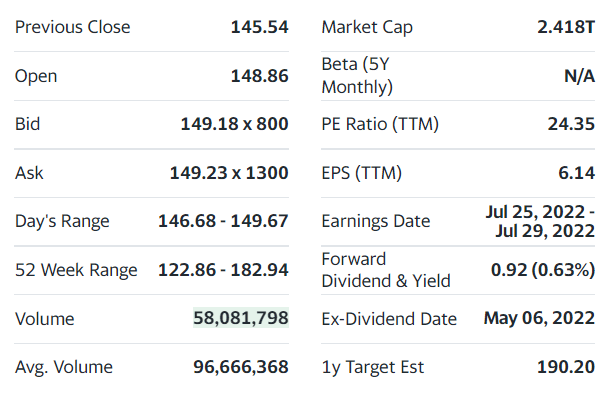Click the Earnings Date range value
The height and width of the screenshot is (404, 615).
tap(540, 221)
